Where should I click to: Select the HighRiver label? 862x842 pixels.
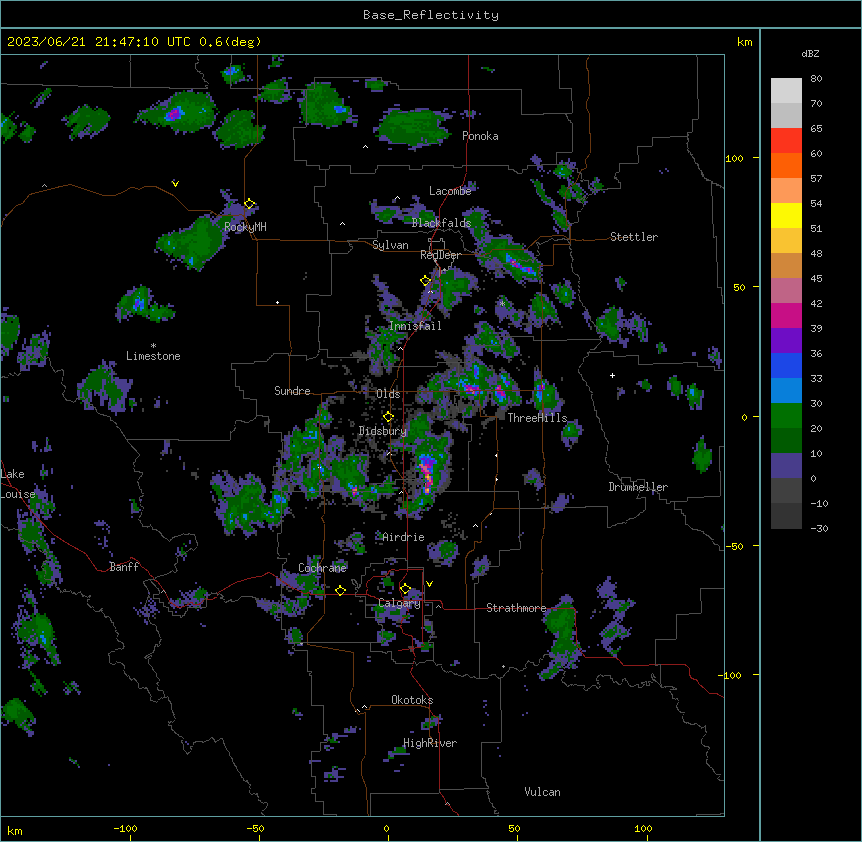click(430, 743)
